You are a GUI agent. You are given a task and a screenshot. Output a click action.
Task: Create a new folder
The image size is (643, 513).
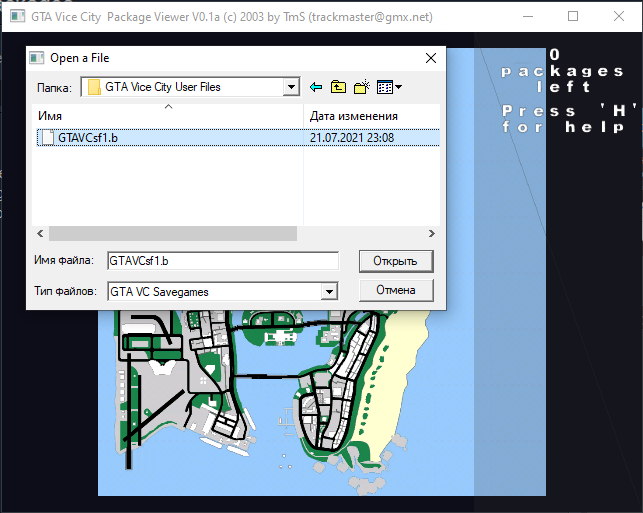(362, 87)
